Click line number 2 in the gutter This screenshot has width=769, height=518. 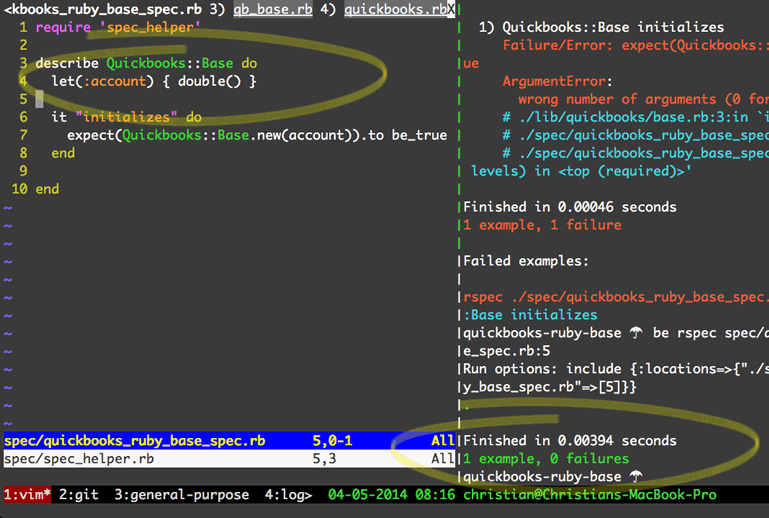pyautogui.click(x=23, y=45)
